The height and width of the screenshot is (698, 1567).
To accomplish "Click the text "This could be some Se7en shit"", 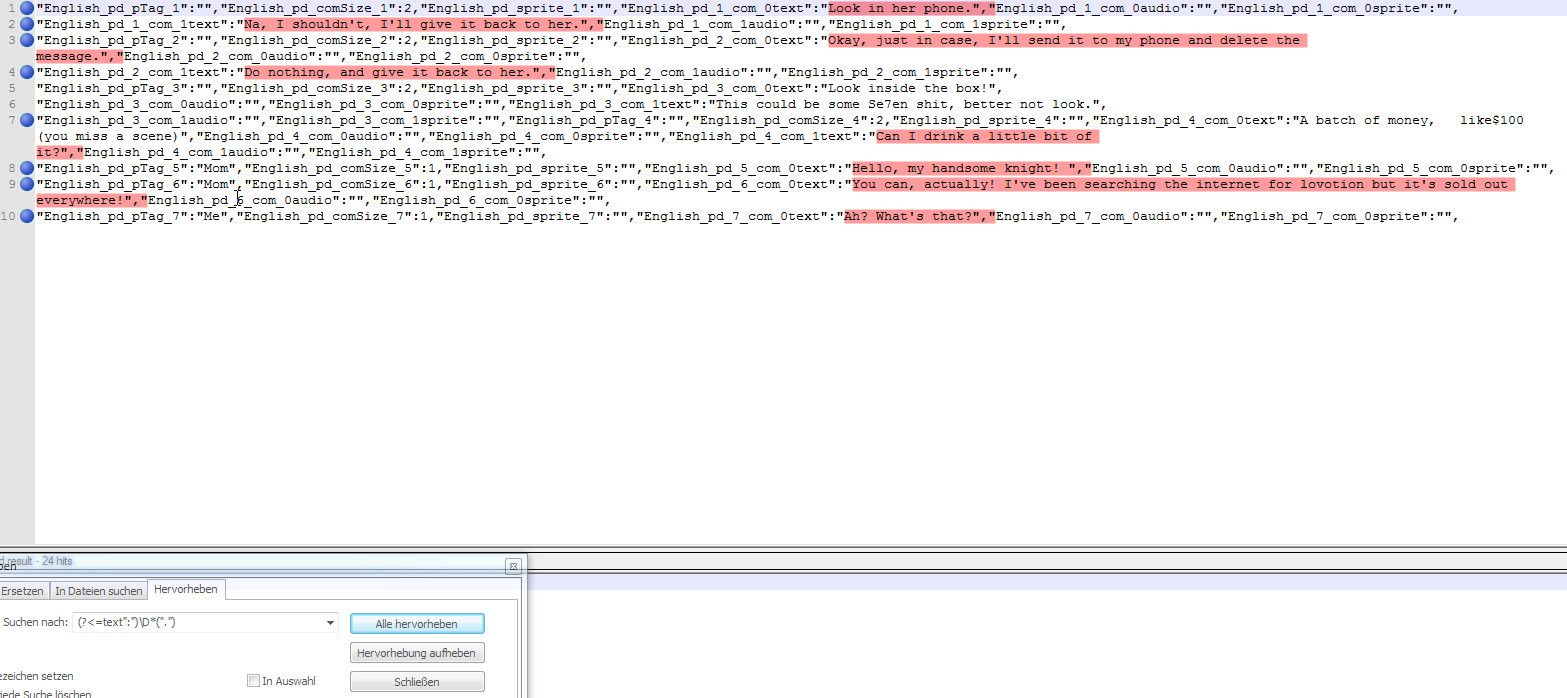I will 833,104.
